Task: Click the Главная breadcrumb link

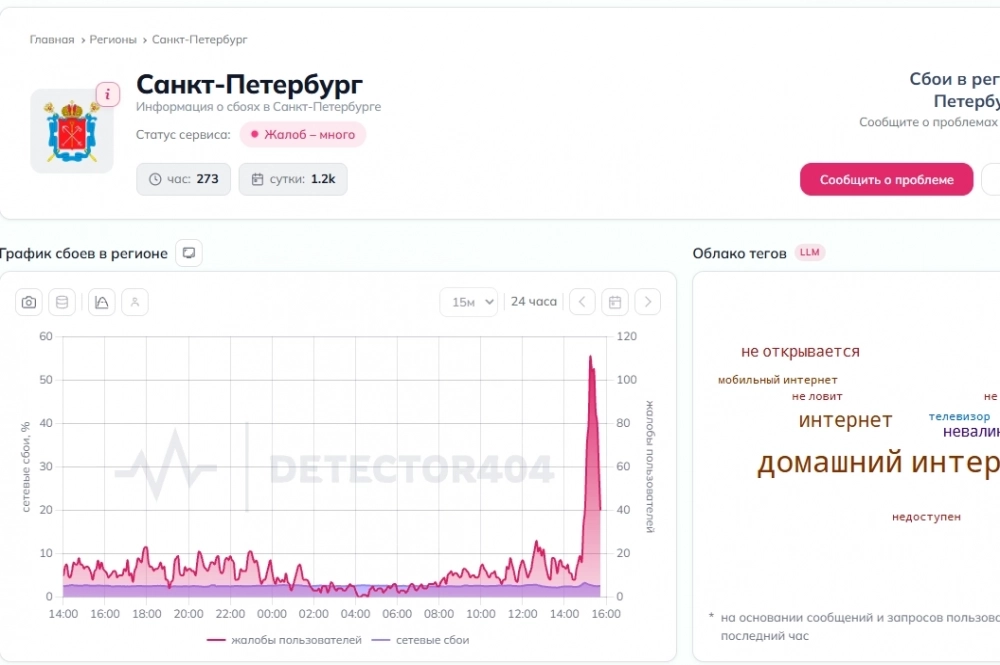Action: (x=52, y=40)
